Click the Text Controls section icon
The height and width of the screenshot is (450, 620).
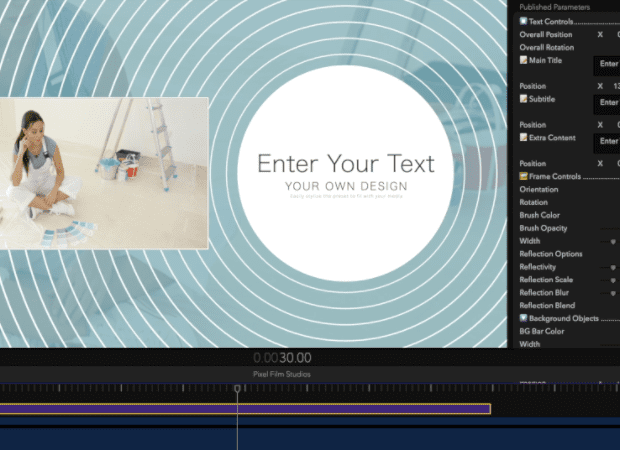(523, 21)
